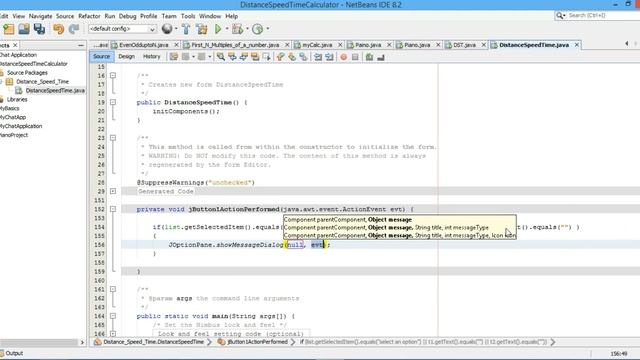Image resolution: width=640 pixels, height=360 pixels.
Task: Toggle Bookmark icon in editor toolbar
Action: [x=303, y=57]
